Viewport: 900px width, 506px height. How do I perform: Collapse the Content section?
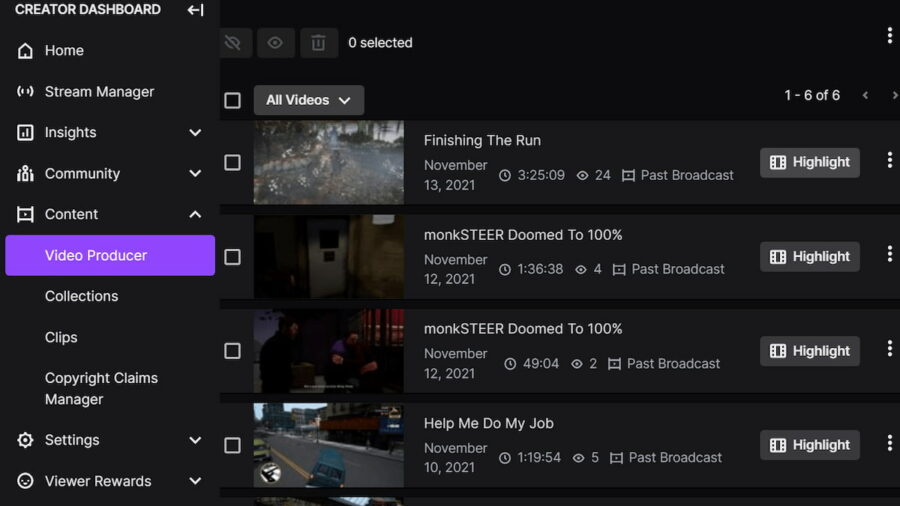(195, 215)
